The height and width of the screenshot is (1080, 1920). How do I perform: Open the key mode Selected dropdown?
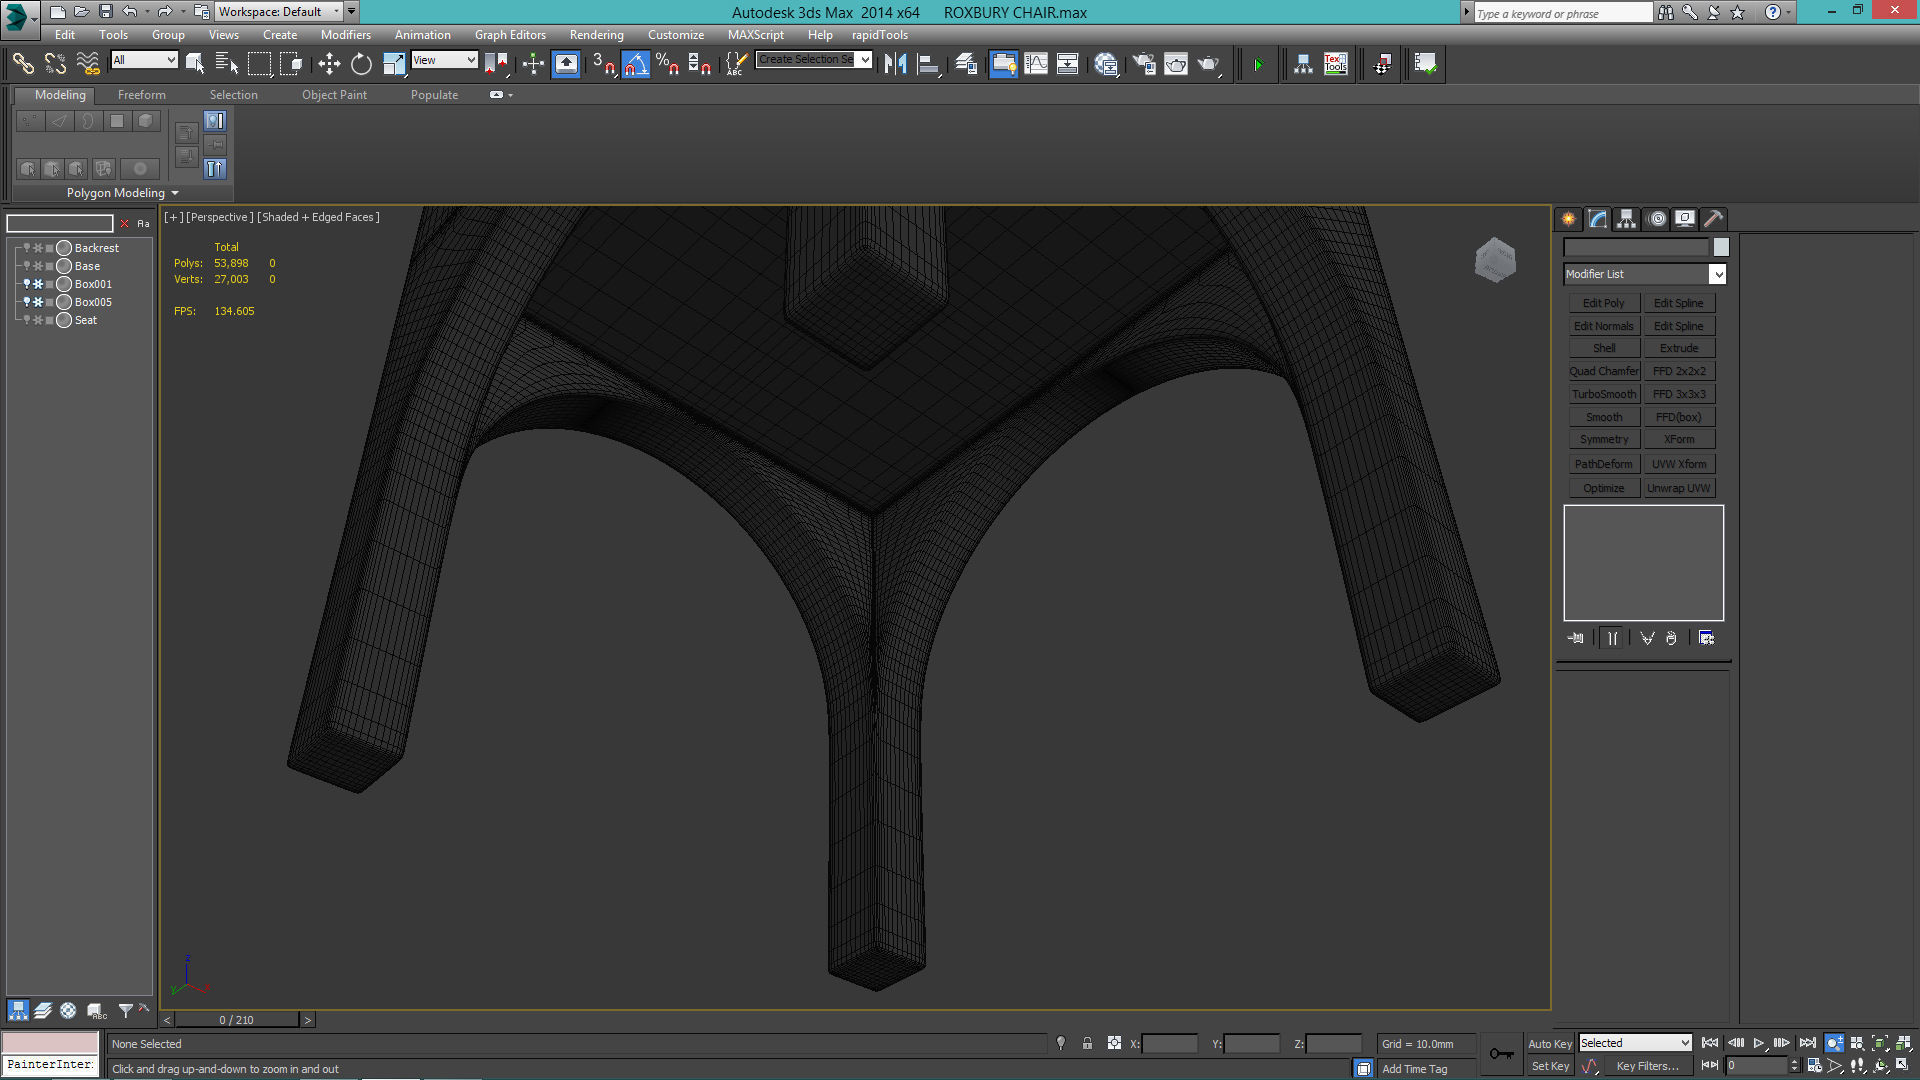point(1635,1043)
